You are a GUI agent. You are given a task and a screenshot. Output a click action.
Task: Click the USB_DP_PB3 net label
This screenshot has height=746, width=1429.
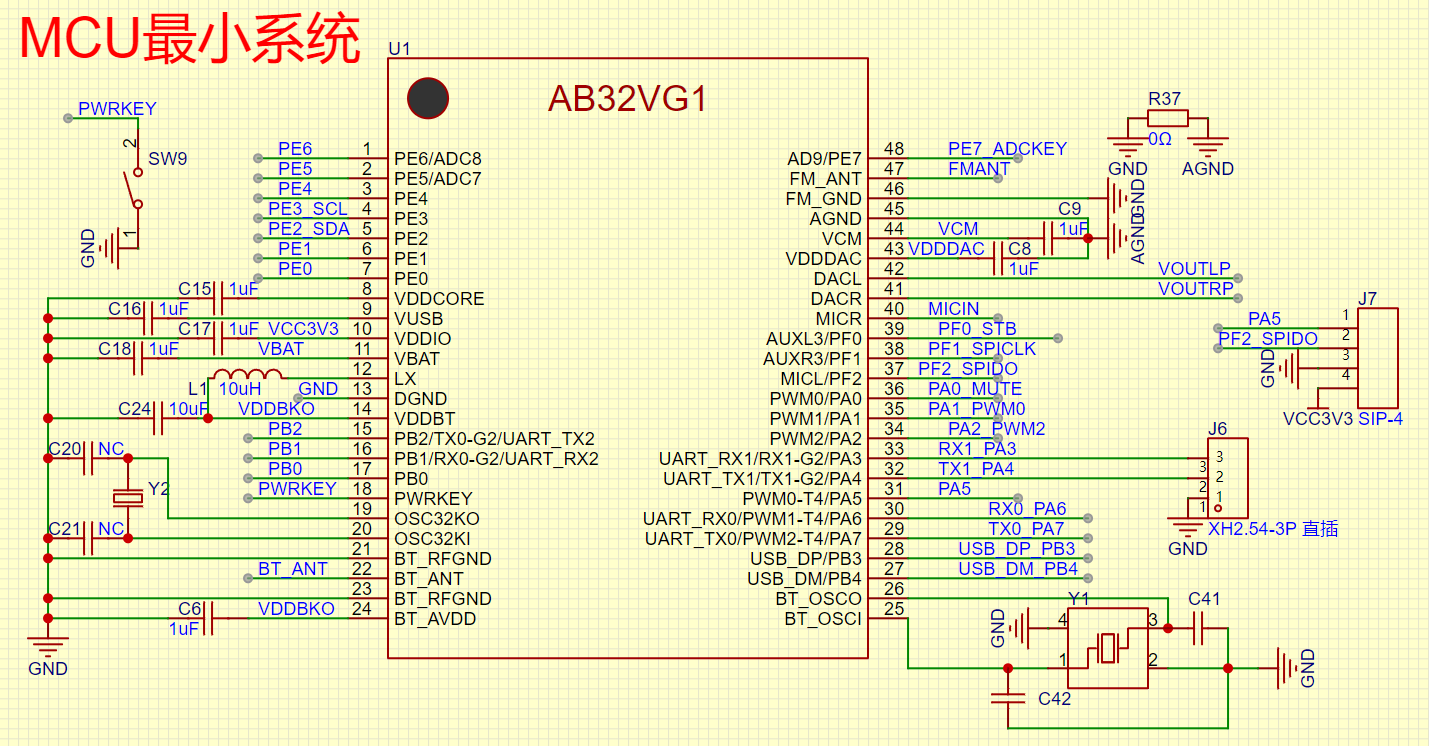pos(1016,548)
